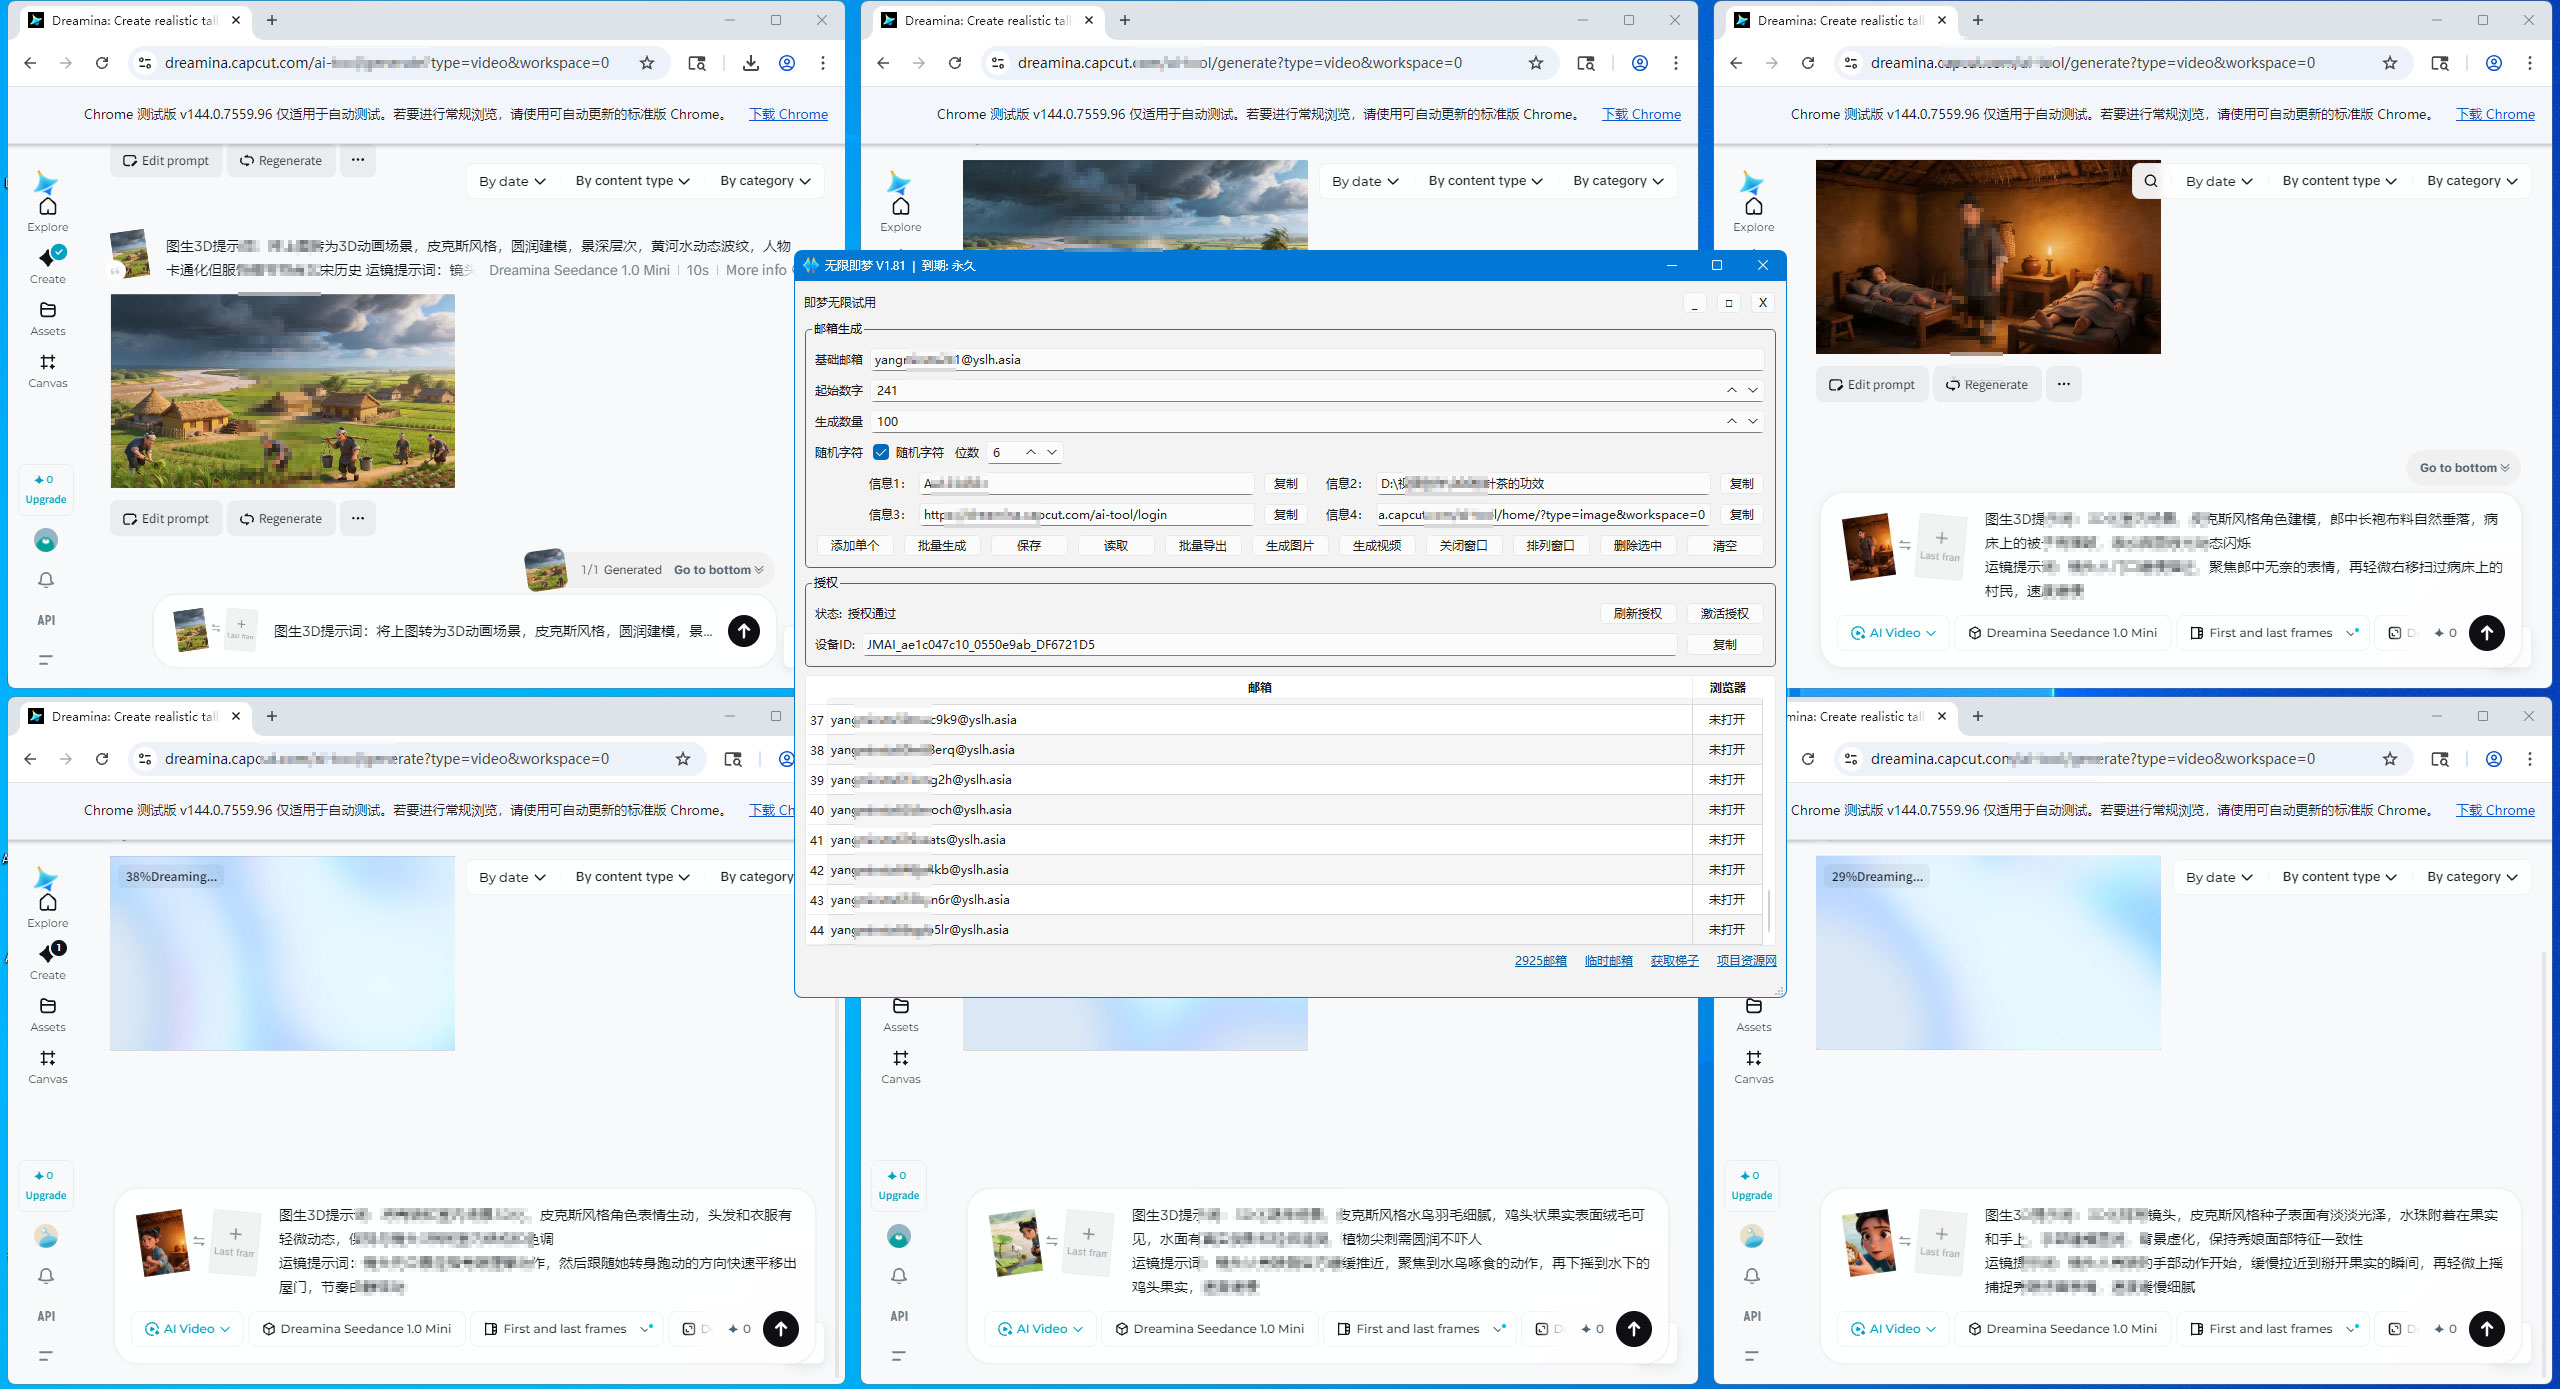
Task: Click Assets folder icon in 29% Dreaming window
Action: pyautogui.click(x=1753, y=1006)
